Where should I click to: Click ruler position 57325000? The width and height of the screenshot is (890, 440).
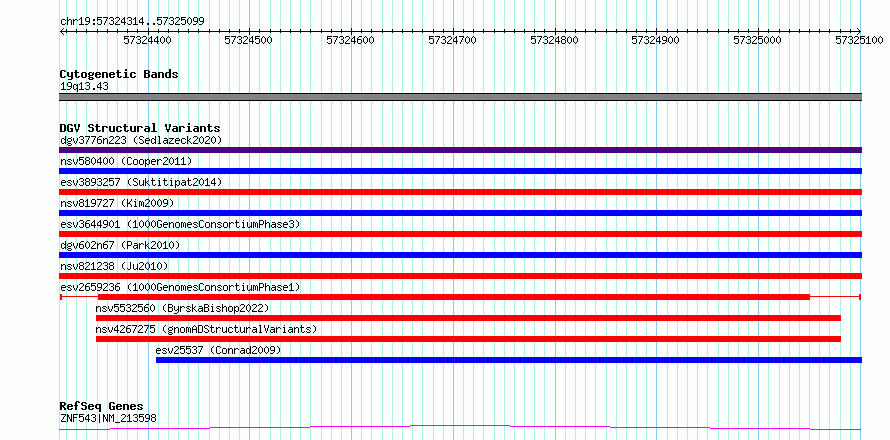(x=757, y=40)
